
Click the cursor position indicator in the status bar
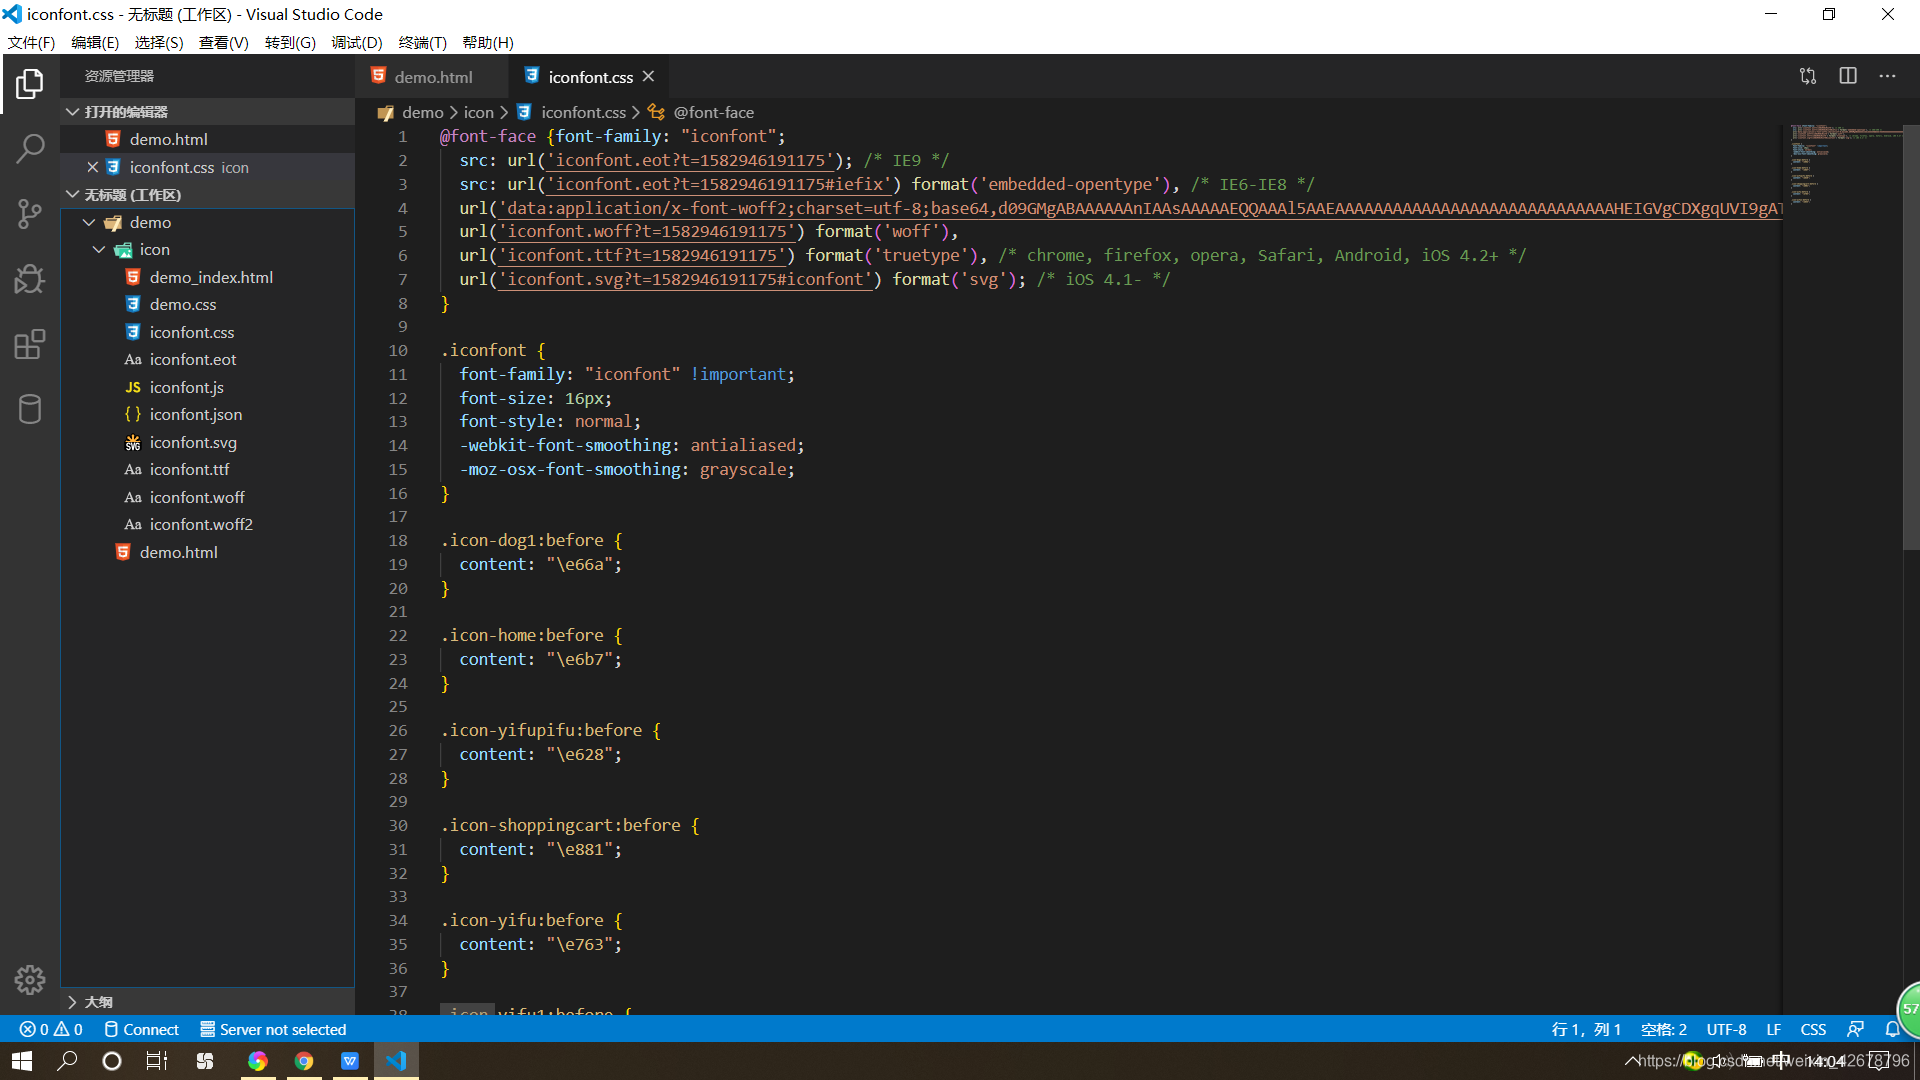point(1586,1029)
